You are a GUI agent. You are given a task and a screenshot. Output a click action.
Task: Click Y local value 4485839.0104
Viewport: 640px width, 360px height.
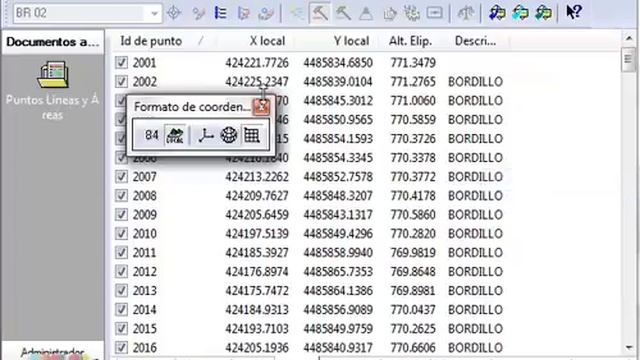tap(338, 82)
